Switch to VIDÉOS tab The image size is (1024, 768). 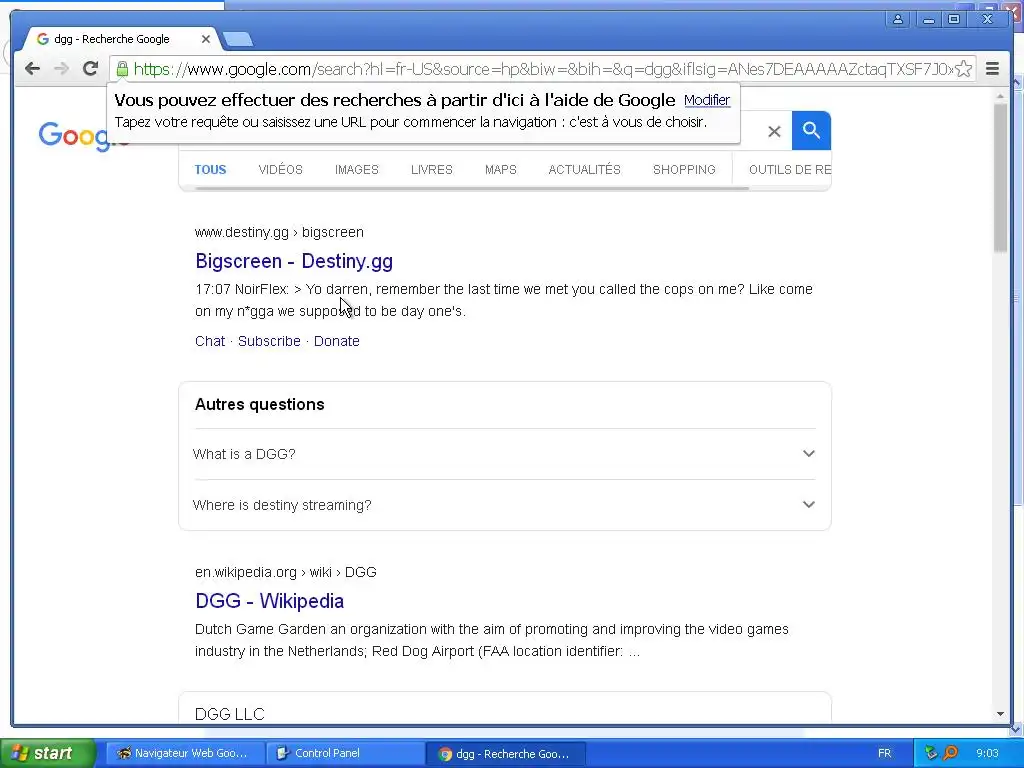point(280,170)
